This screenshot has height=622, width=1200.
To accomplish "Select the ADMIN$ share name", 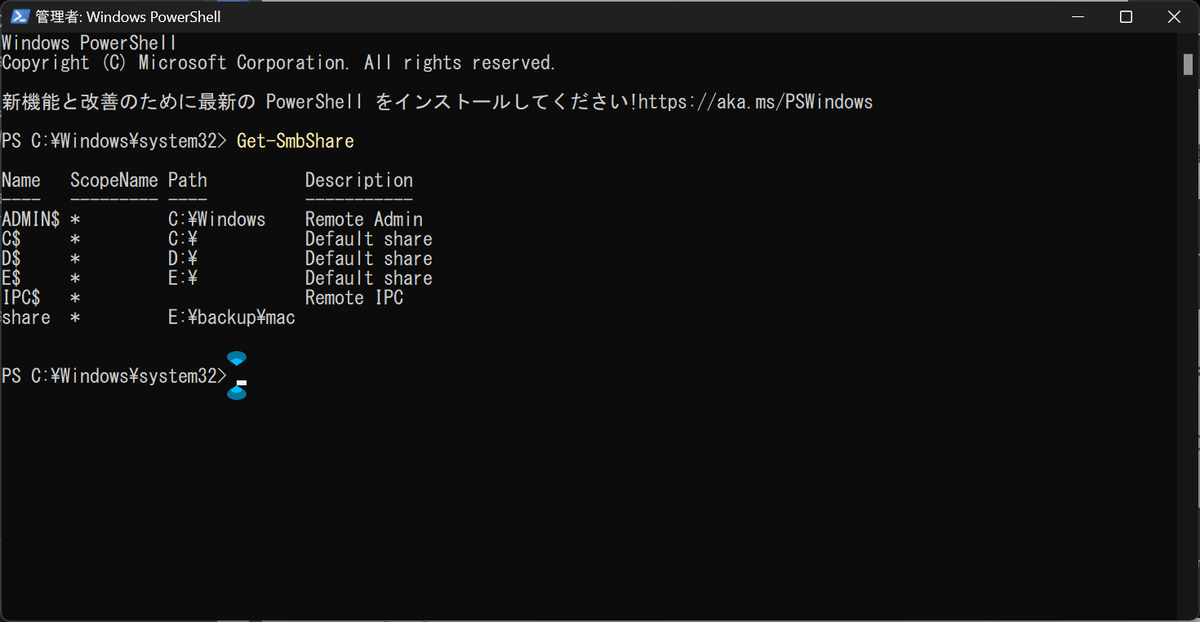I will (x=31, y=219).
